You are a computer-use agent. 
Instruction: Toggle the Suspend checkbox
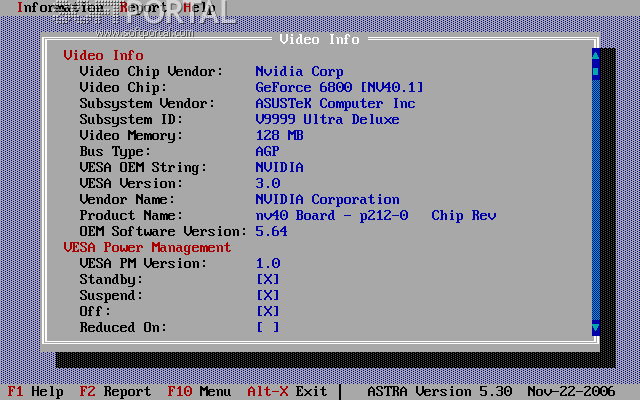pos(268,295)
